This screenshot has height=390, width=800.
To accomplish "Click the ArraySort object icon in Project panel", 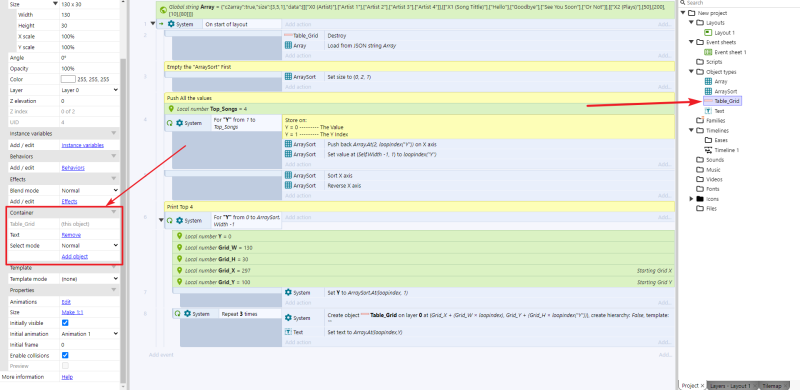I will [x=708, y=91].
